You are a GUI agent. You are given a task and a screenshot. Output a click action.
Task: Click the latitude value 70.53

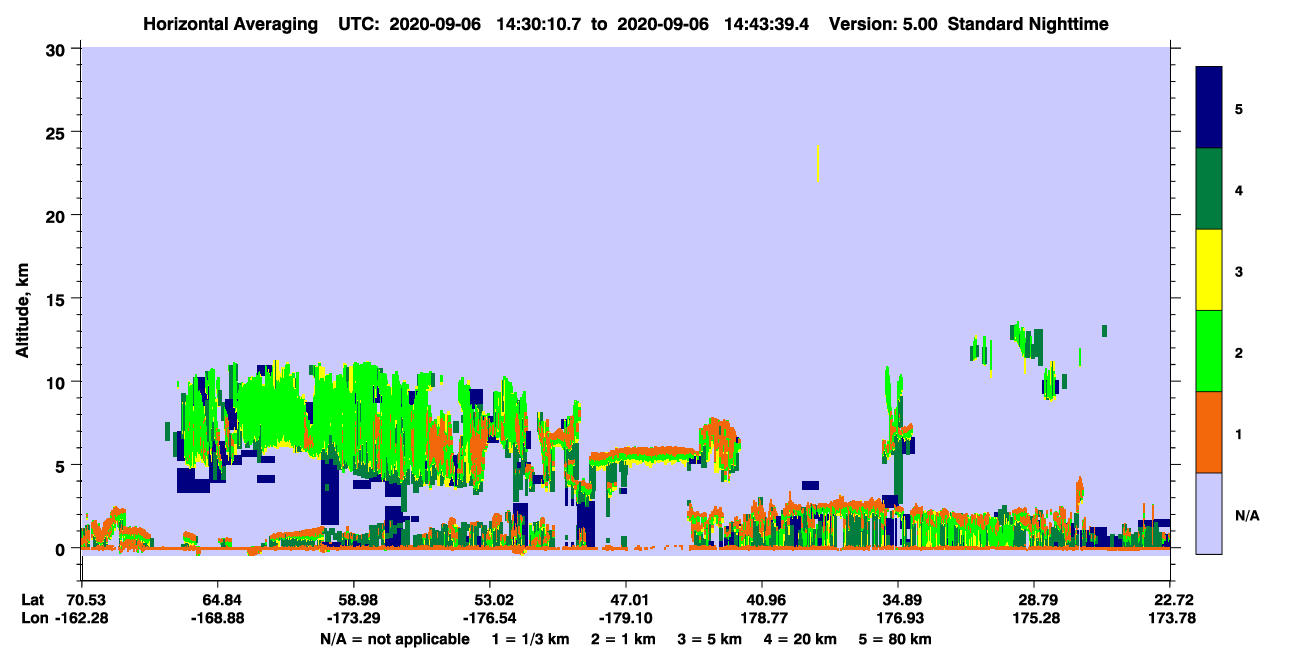coord(86,599)
